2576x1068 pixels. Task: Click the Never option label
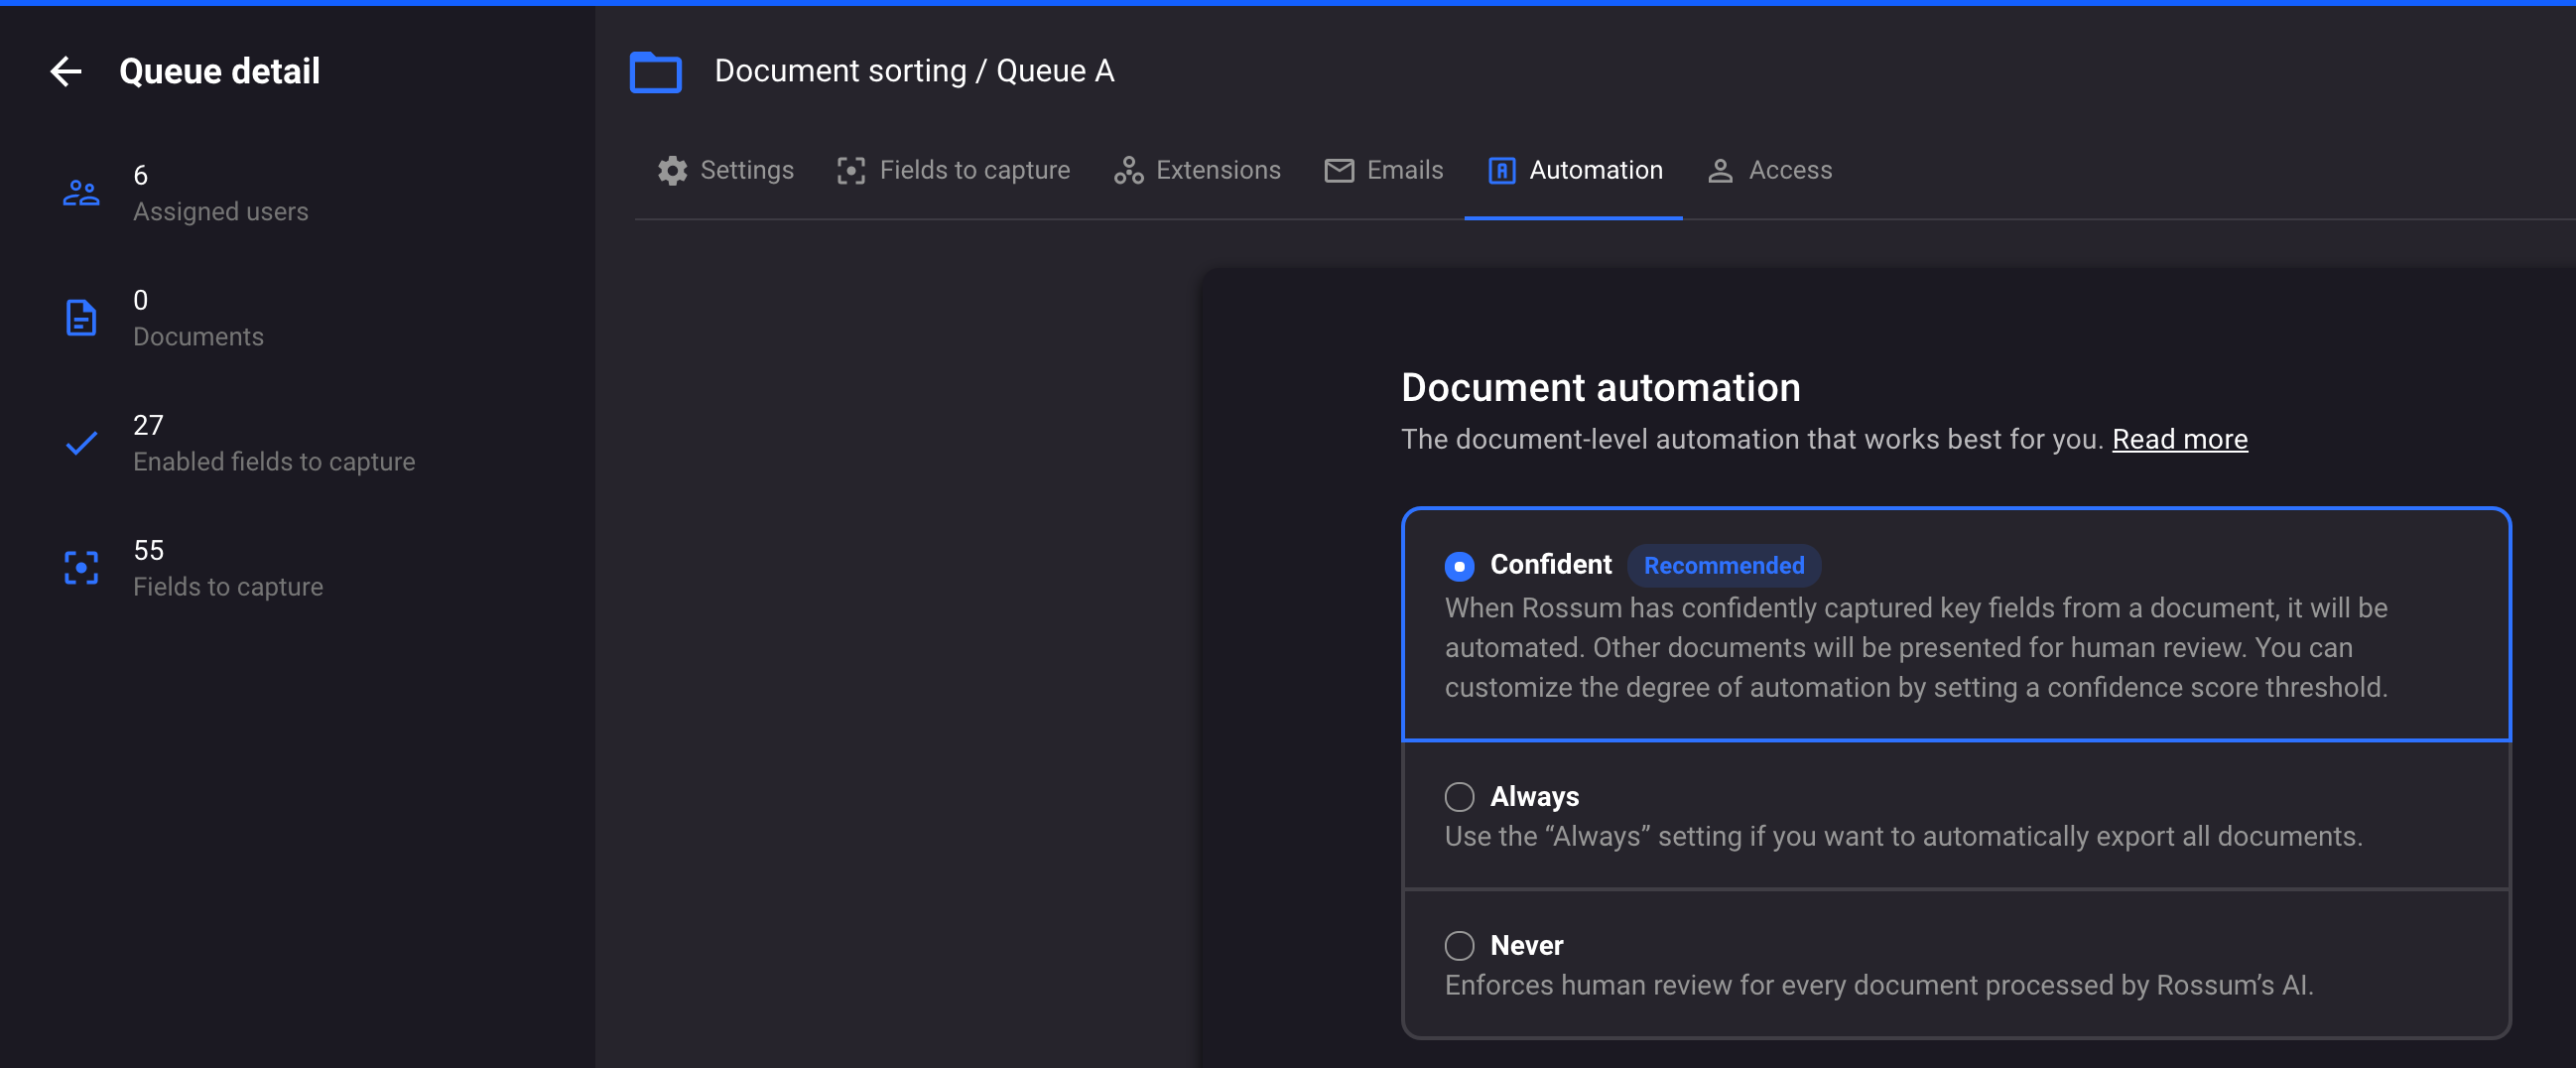click(x=1527, y=946)
